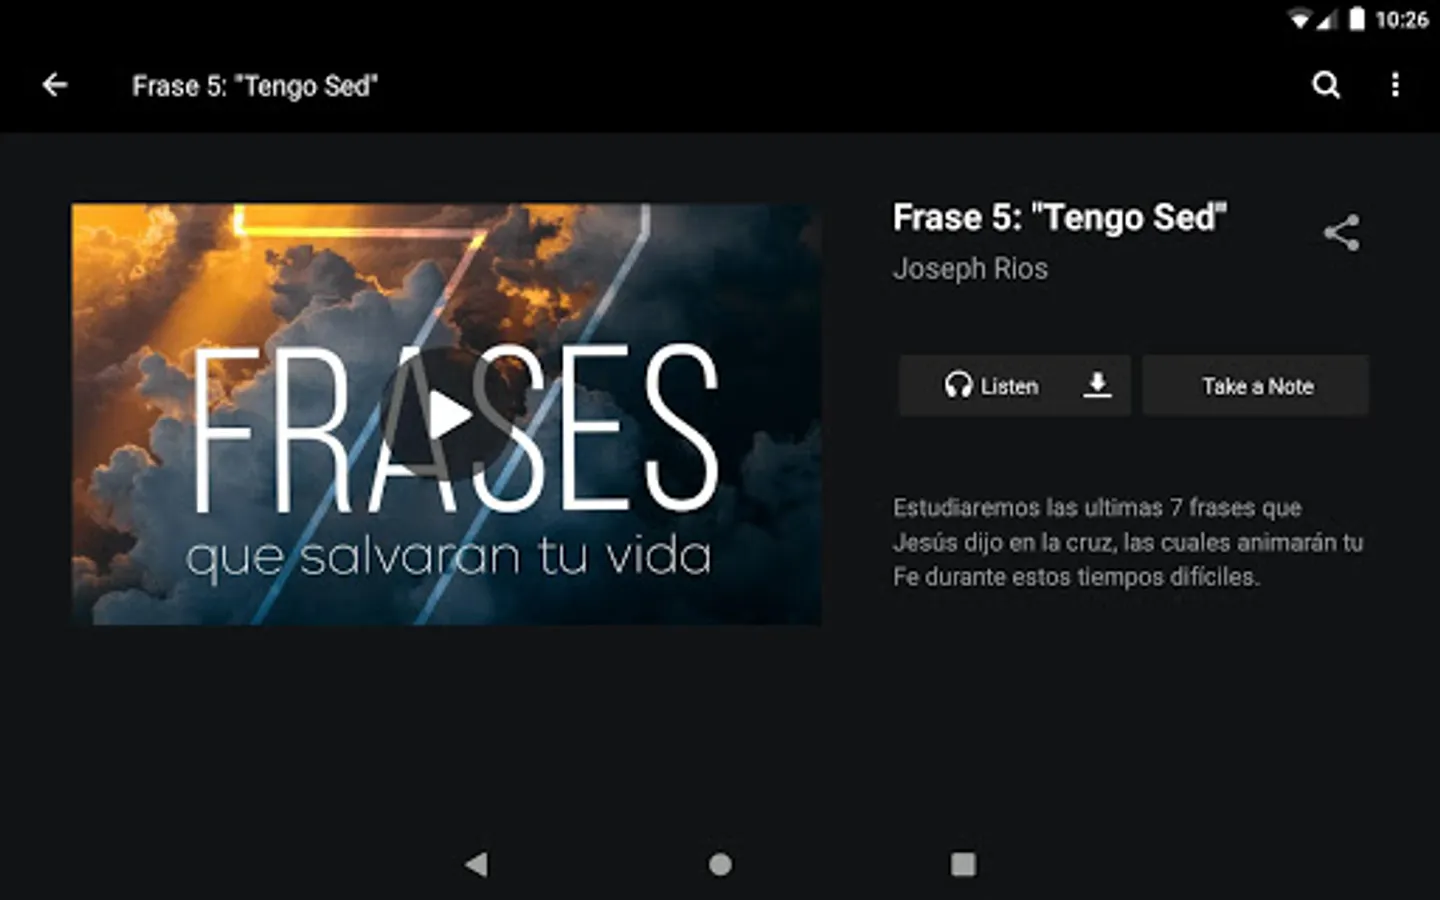Click the sermon description text
The height and width of the screenshot is (900, 1440).
tap(1128, 542)
